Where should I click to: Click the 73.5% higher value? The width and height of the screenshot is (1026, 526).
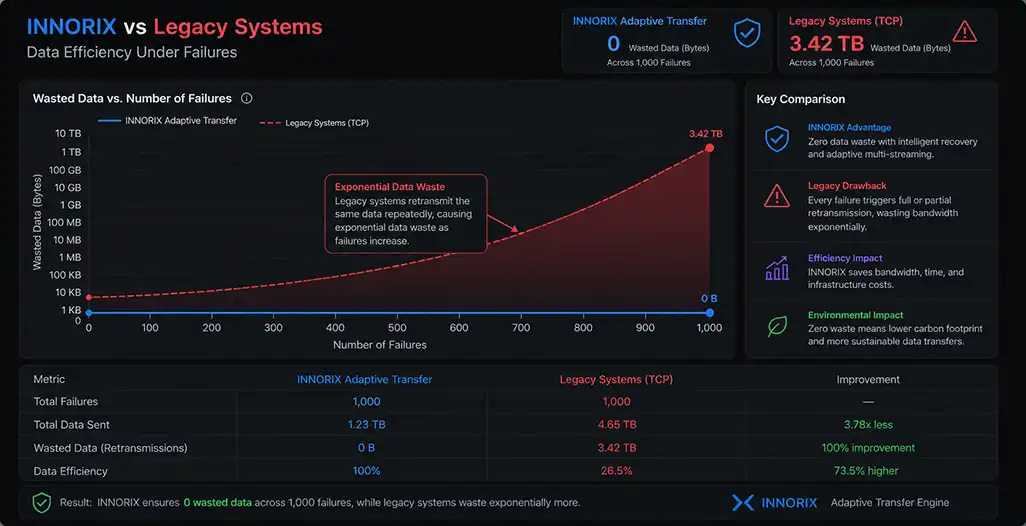(x=868, y=471)
